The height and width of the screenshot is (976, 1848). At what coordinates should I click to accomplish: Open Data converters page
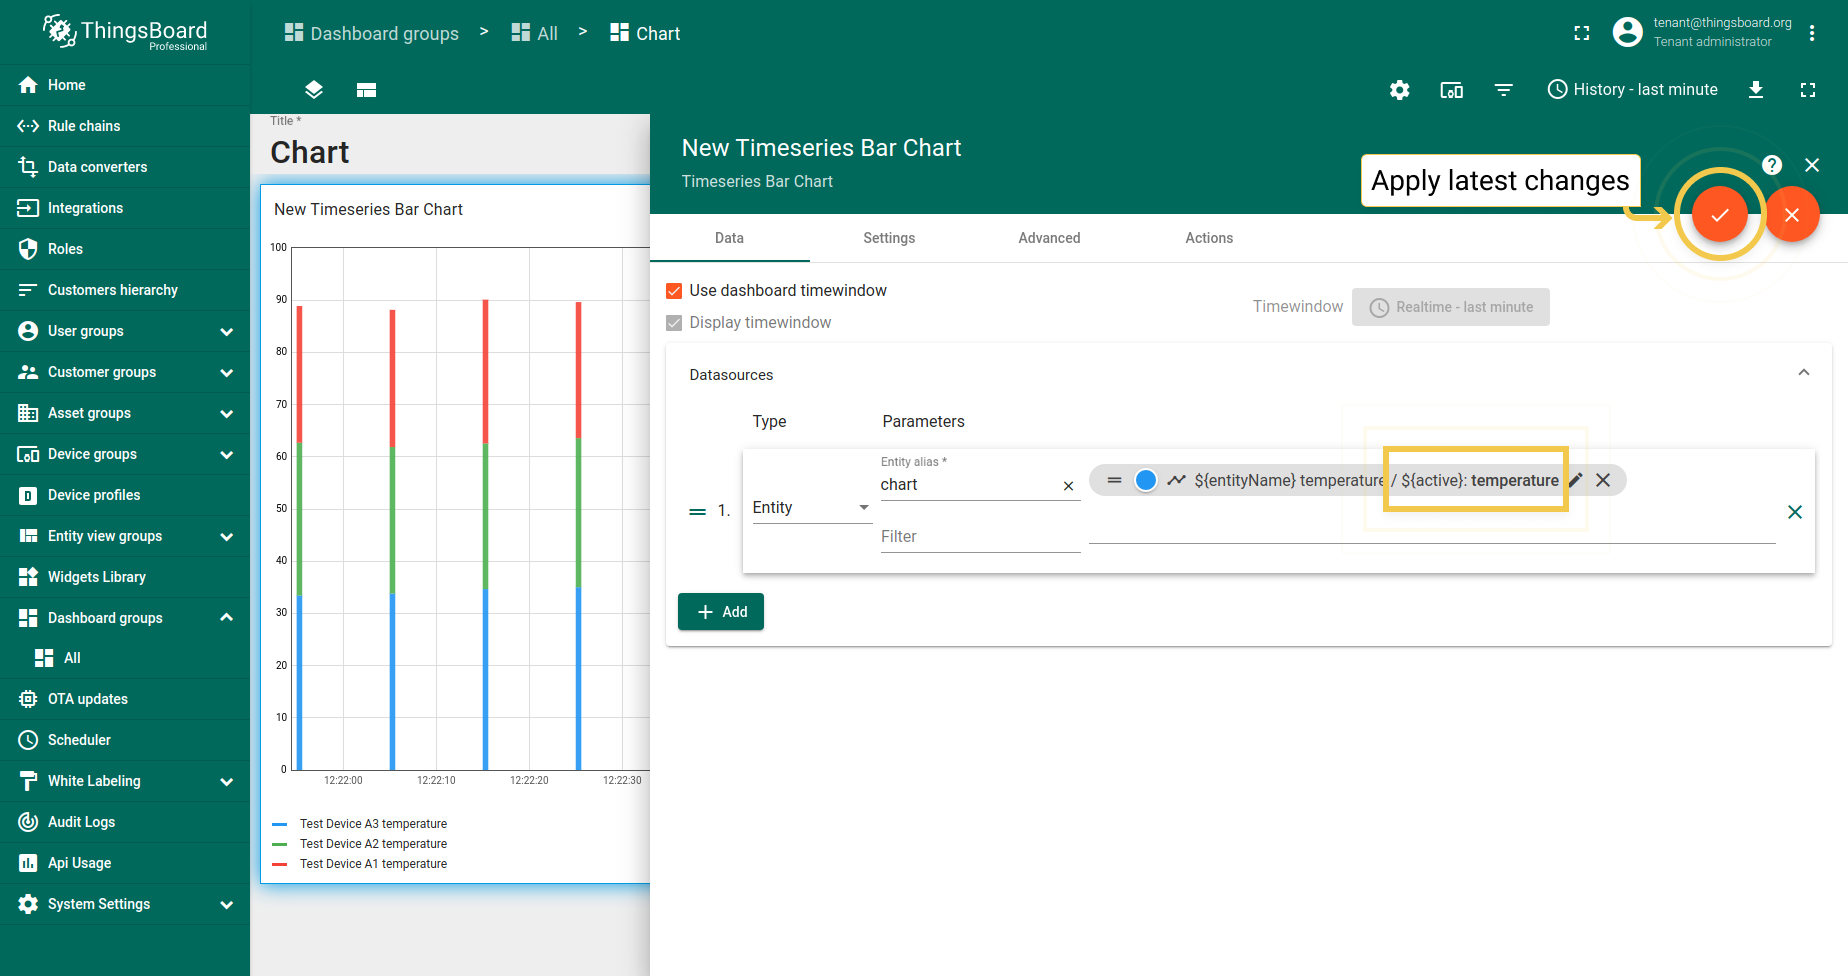(124, 167)
